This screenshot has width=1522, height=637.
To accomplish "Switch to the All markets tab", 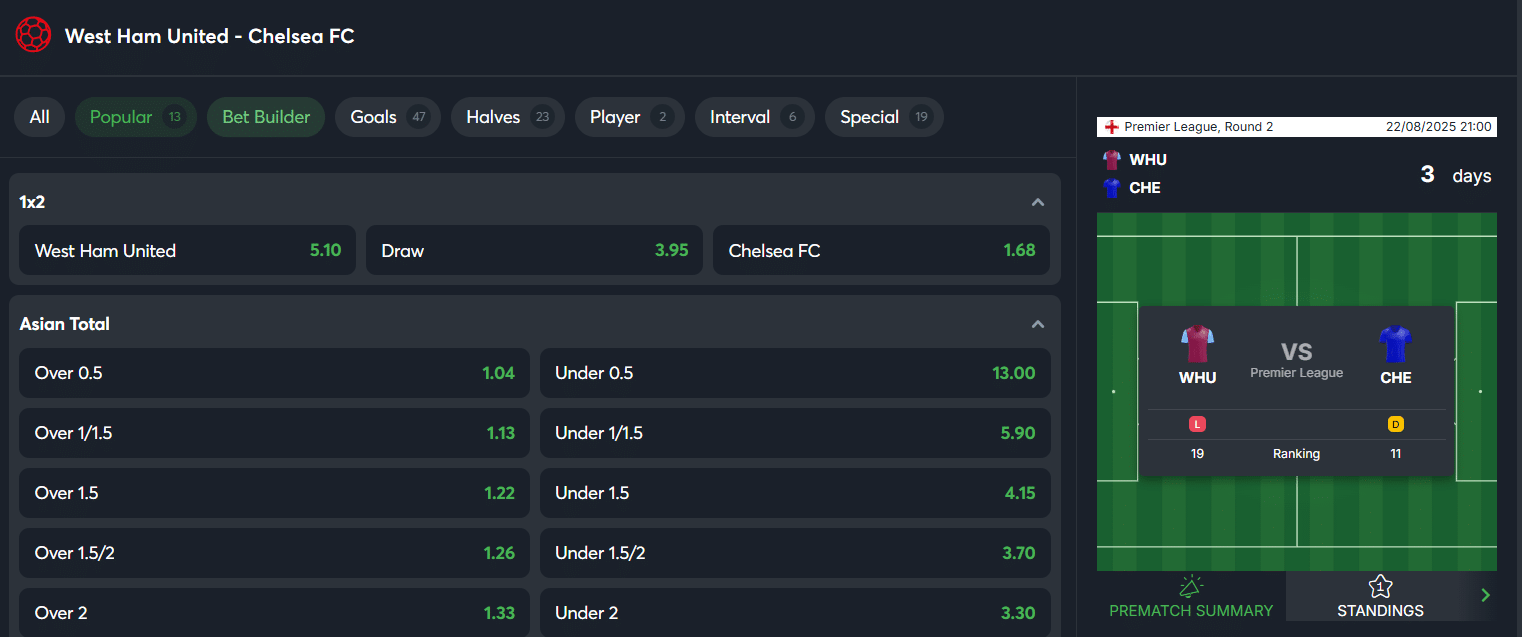I will pos(39,117).
